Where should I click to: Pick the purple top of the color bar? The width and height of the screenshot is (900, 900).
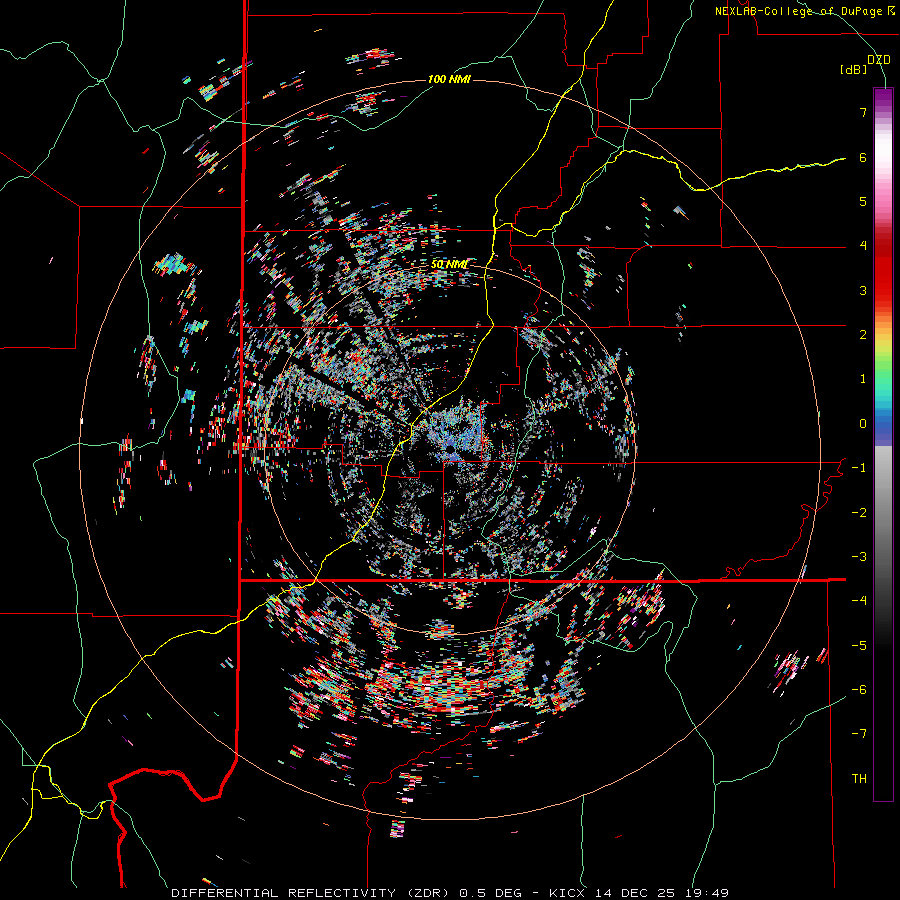[883, 96]
